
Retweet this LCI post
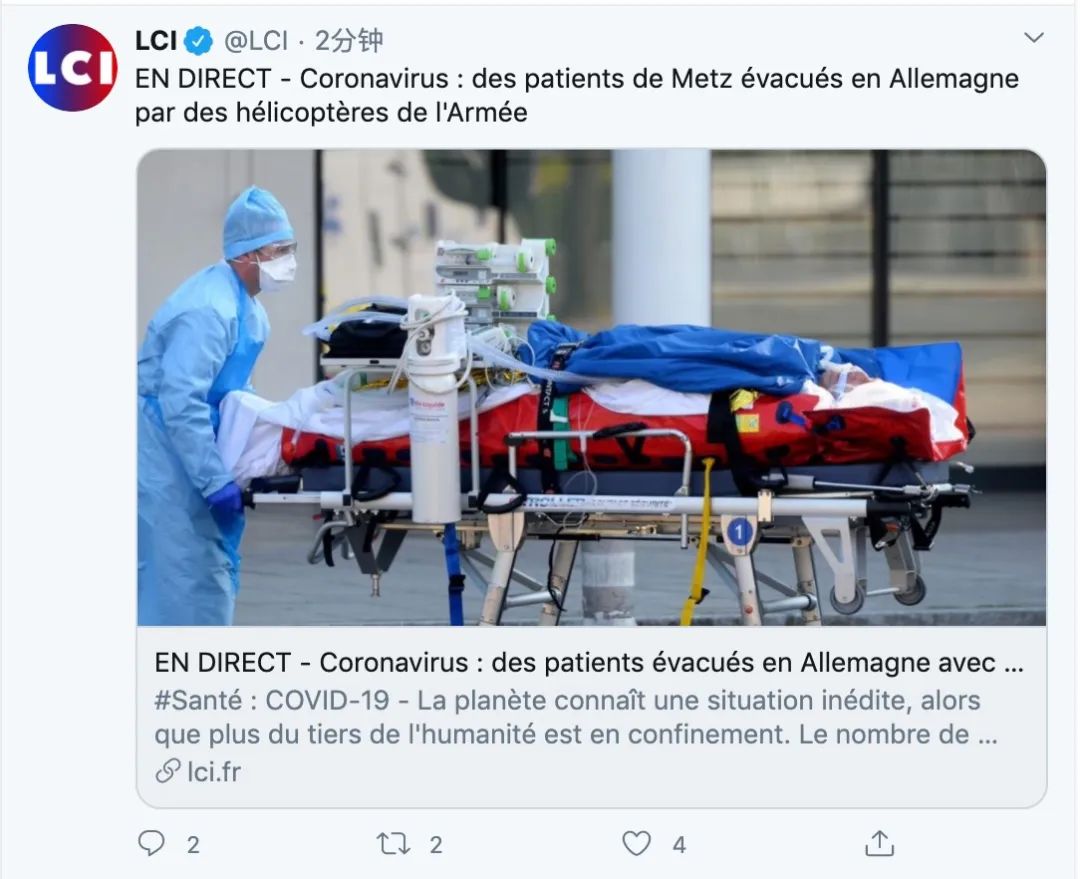(x=393, y=844)
